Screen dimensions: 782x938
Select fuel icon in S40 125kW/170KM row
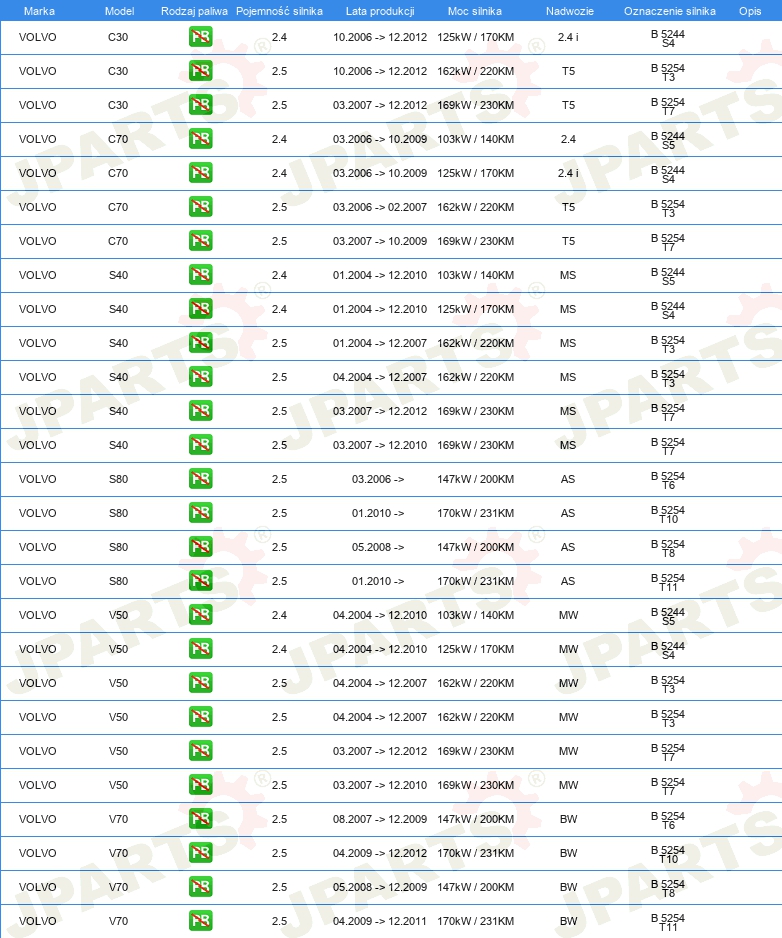point(200,309)
